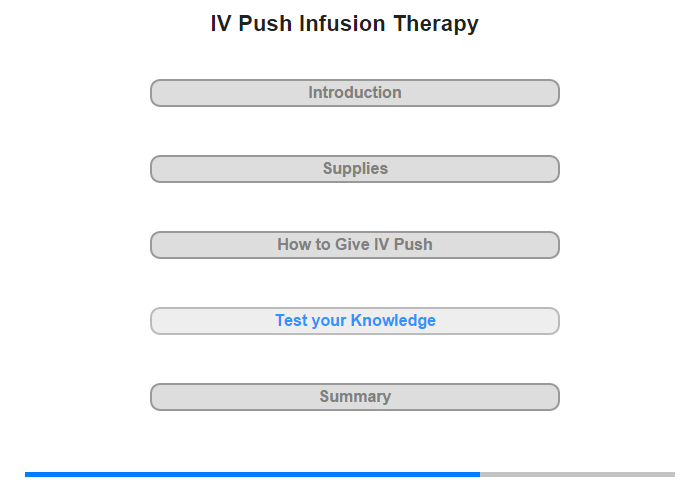Click the IV Push Infusion Therapy heading
Viewport: 700px width, 480px height.
click(344, 24)
